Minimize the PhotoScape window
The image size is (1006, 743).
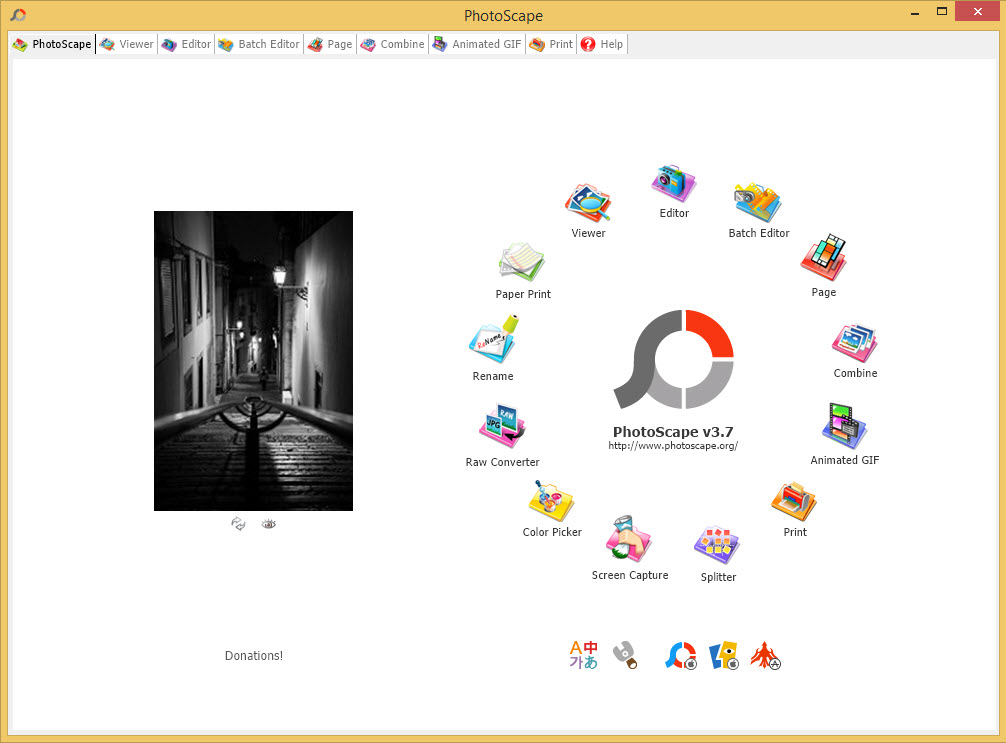tap(915, 12)
